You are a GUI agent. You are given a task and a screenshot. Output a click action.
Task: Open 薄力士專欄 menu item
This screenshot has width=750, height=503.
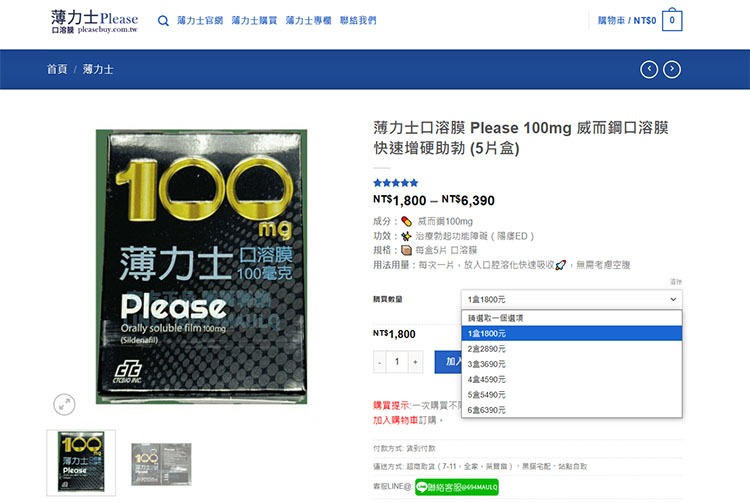click(309, 21)
